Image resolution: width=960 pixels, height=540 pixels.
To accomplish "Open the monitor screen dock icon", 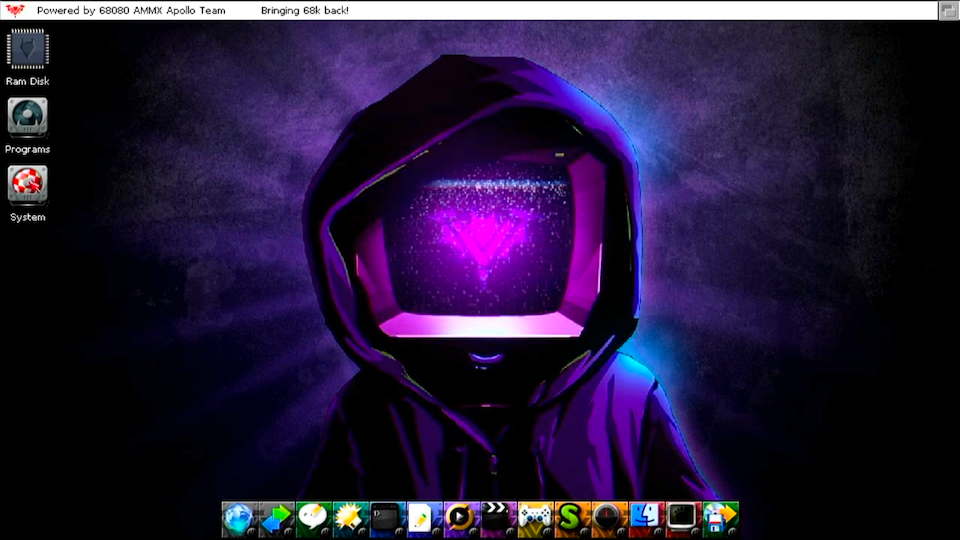I will click(684, 519).
